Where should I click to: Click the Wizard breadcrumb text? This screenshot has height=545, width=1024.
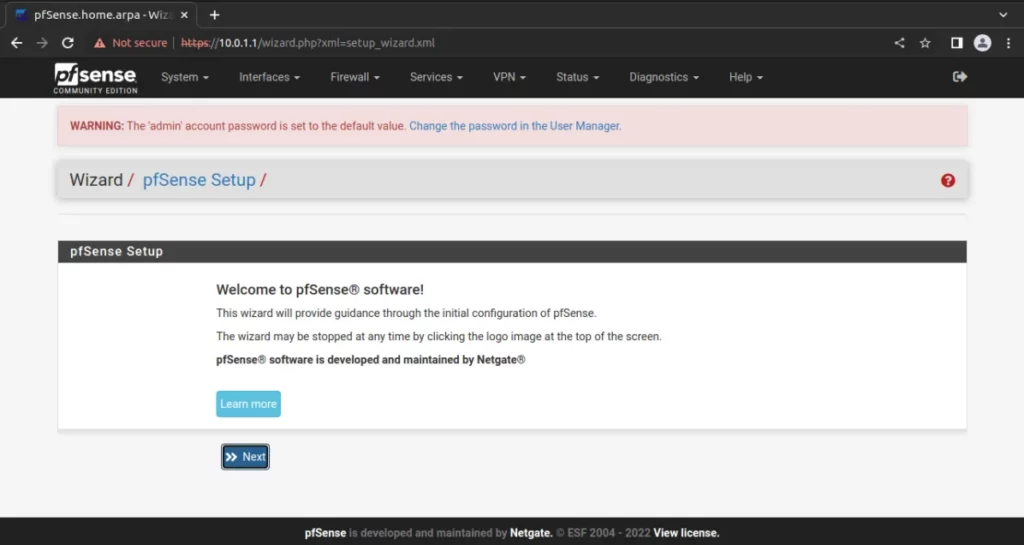[96, 180]
